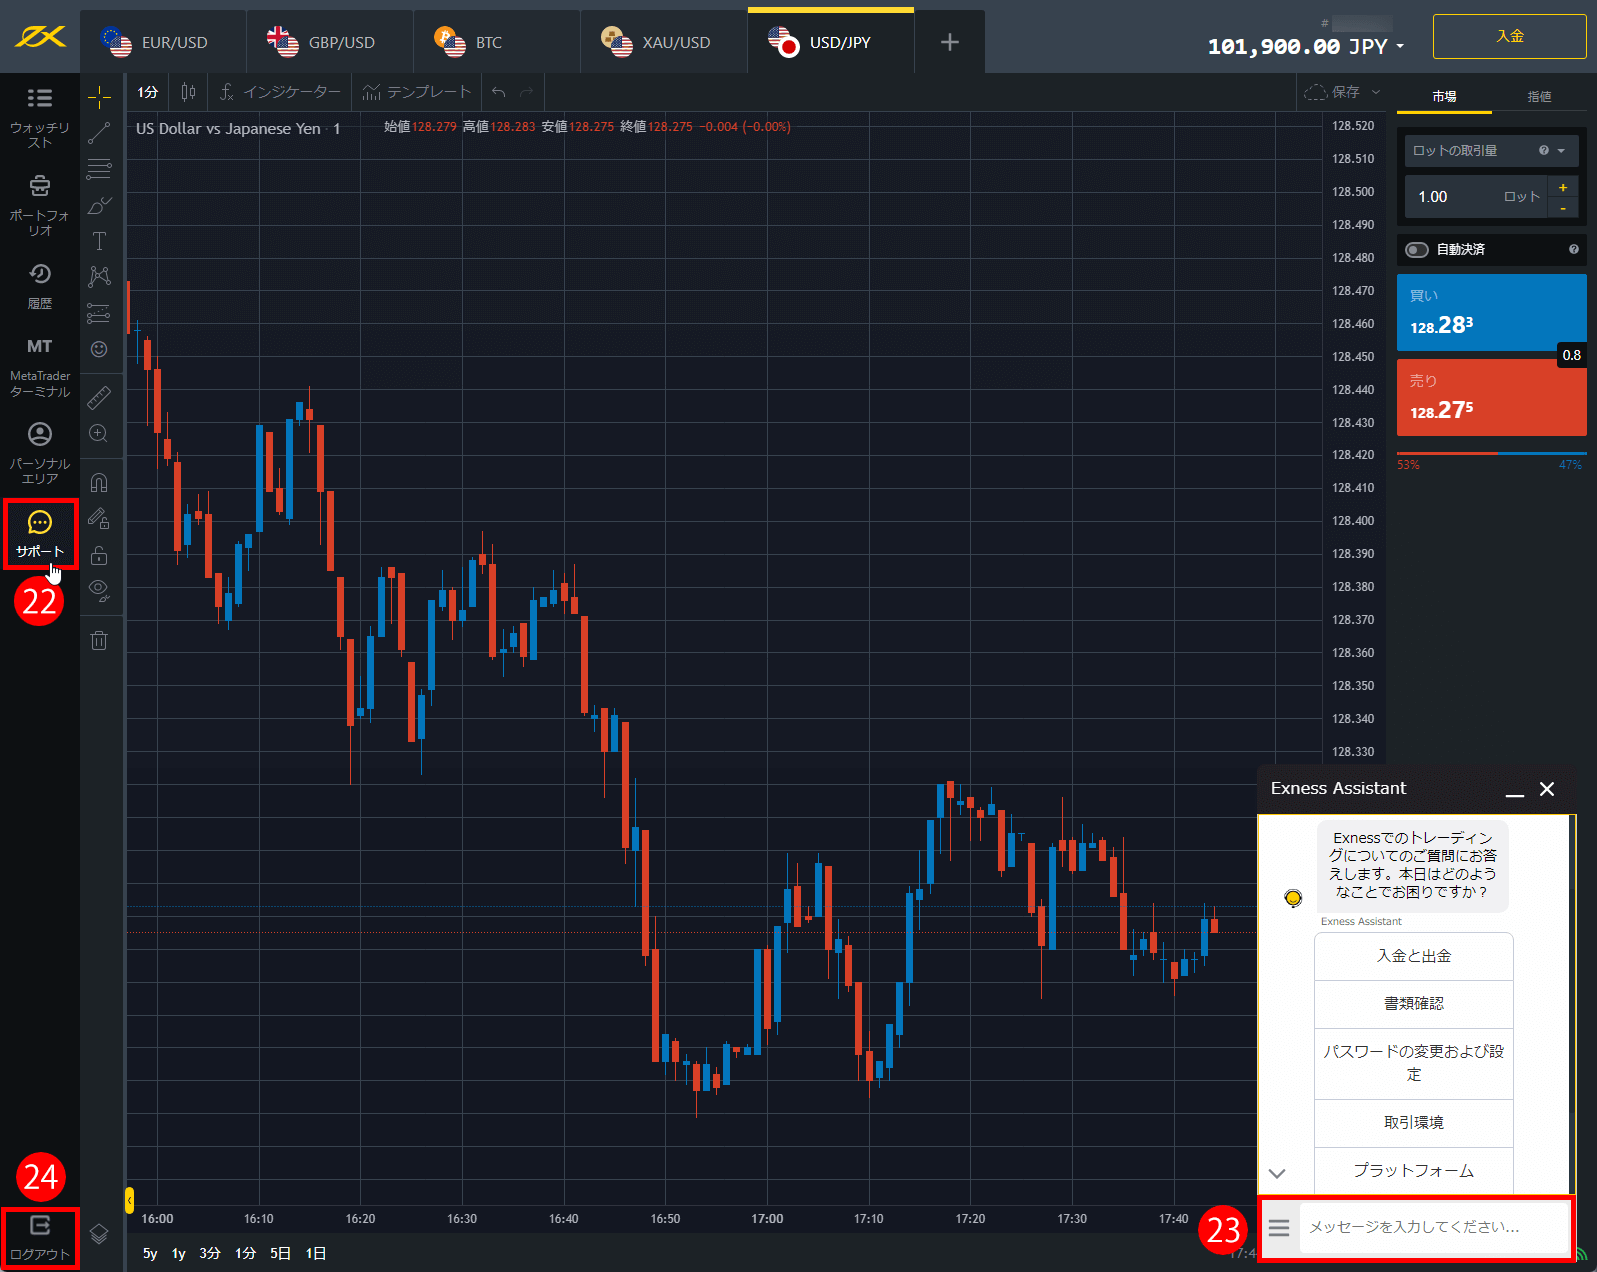Switch to the XAU/USD tab
Screen dimensions: 1597x1272
664,42
